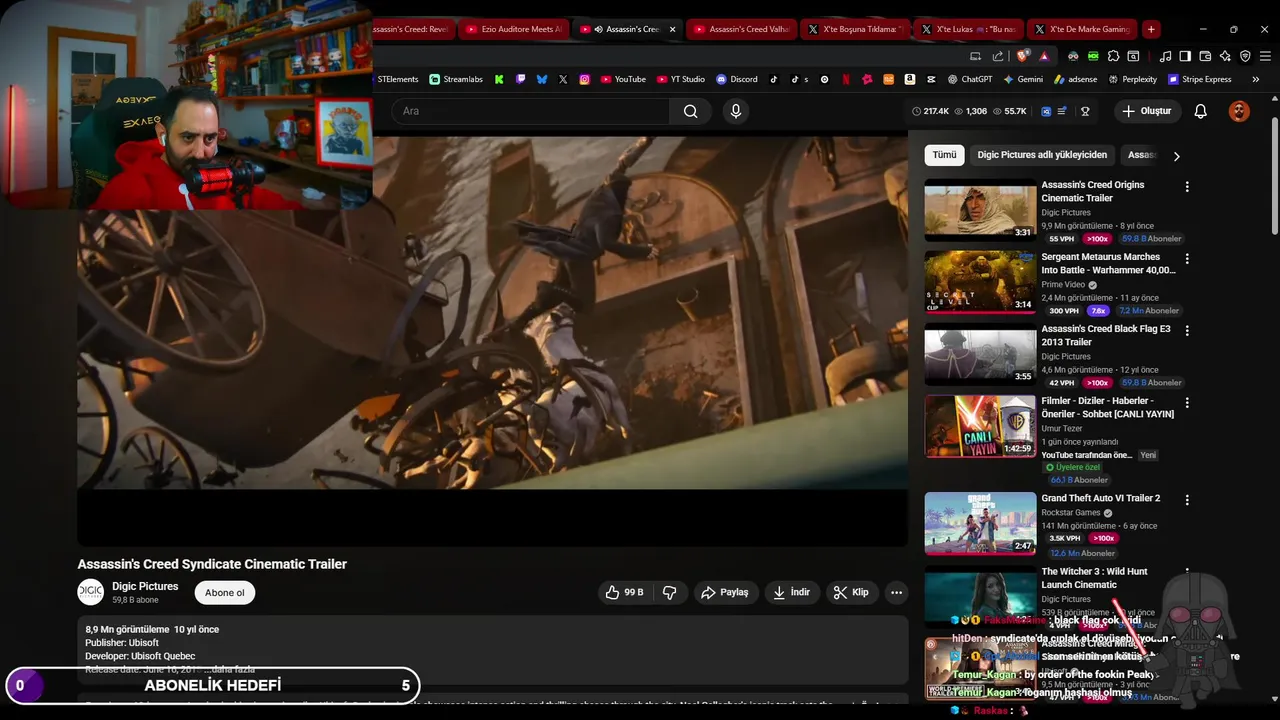Click the 'Paylaş' share button

tap(726, 592)
